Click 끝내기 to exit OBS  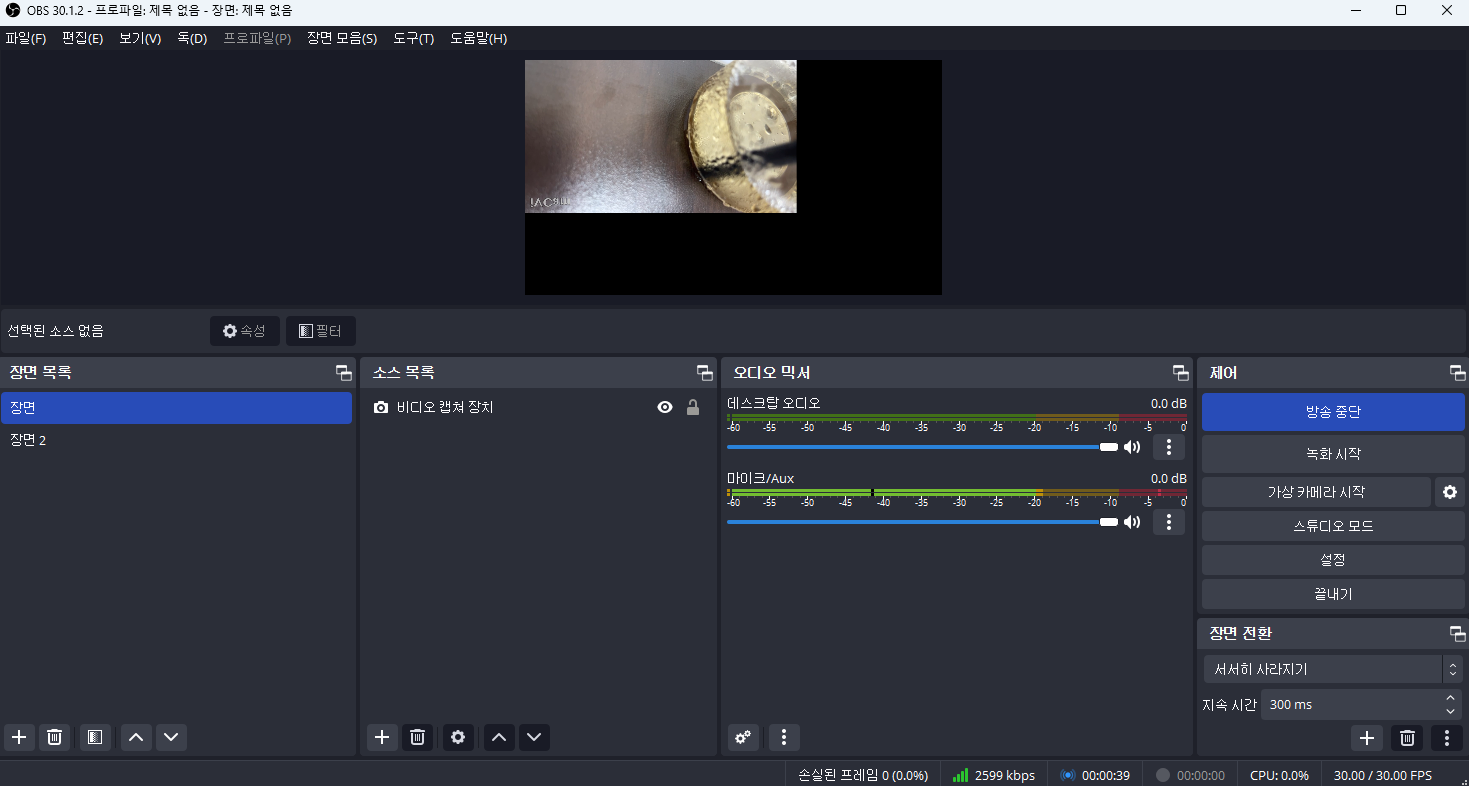tap(1333, 594)
